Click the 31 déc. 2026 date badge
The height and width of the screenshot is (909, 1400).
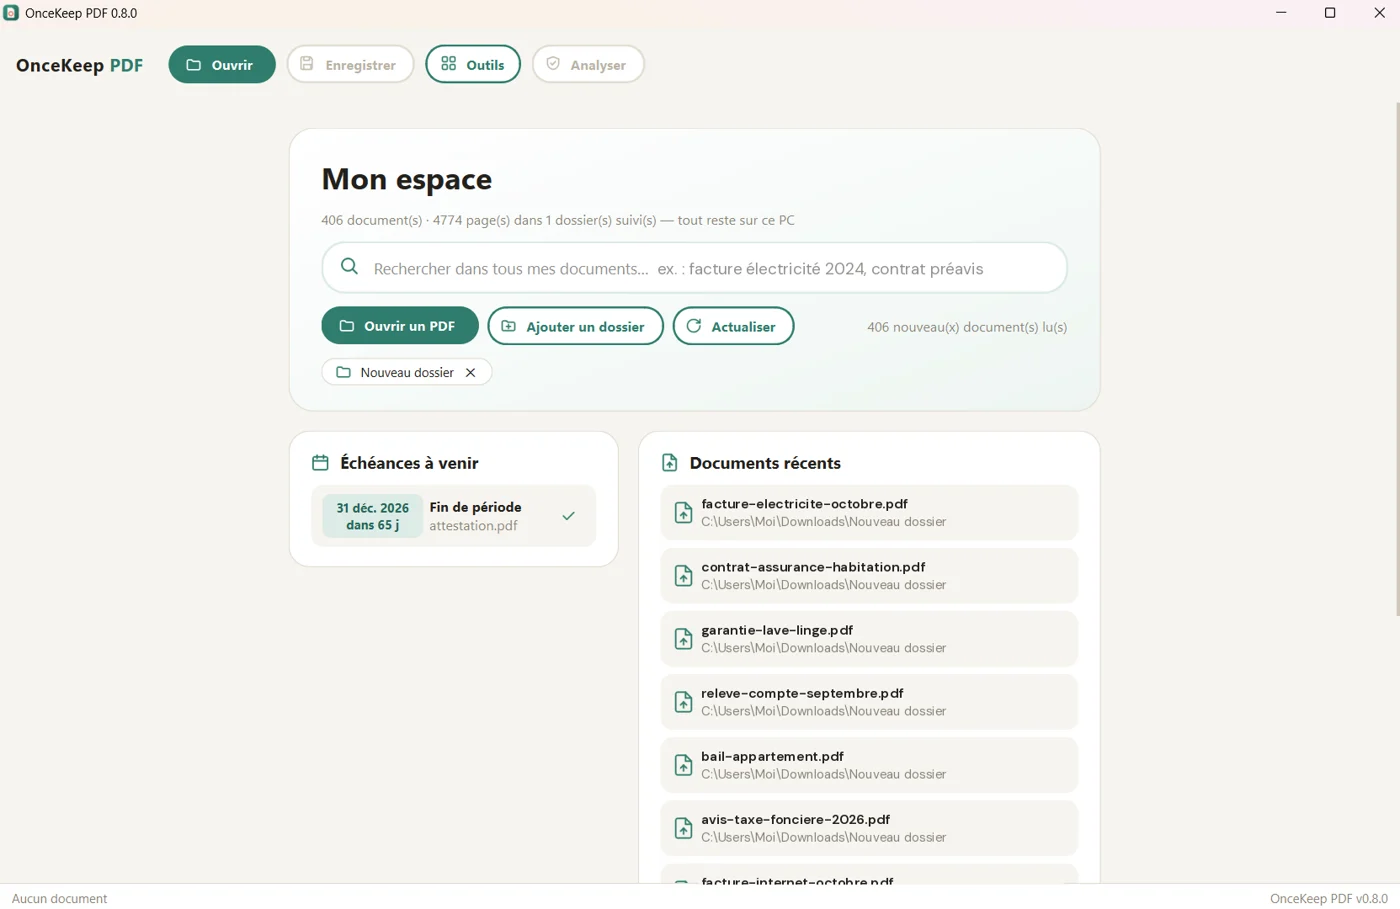pos(372,516)
